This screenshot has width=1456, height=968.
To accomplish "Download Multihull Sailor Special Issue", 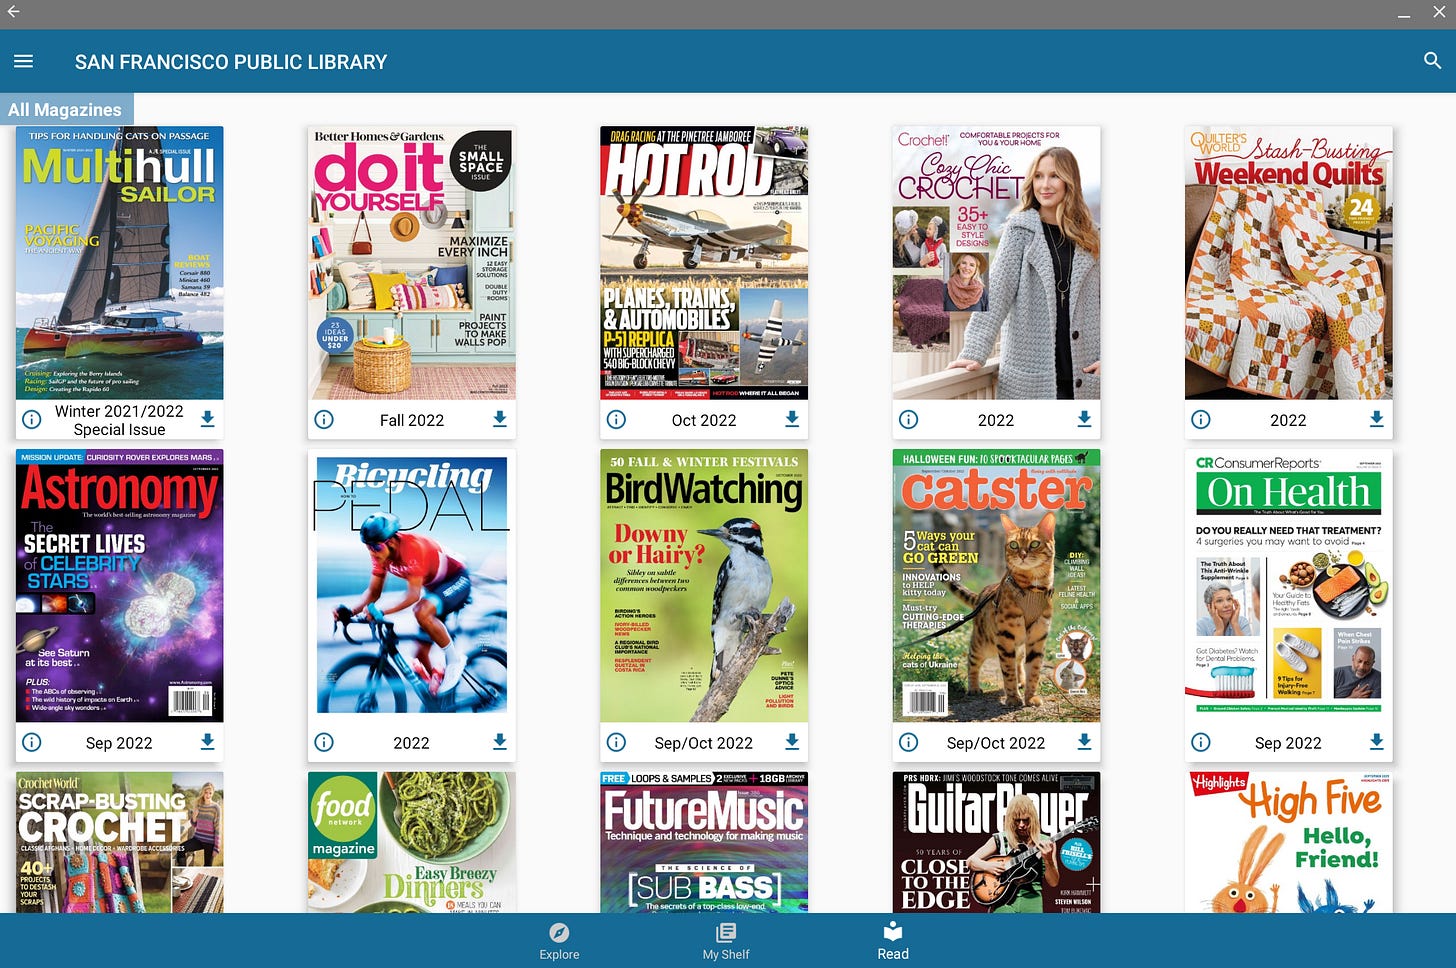I will pos(207,419).
